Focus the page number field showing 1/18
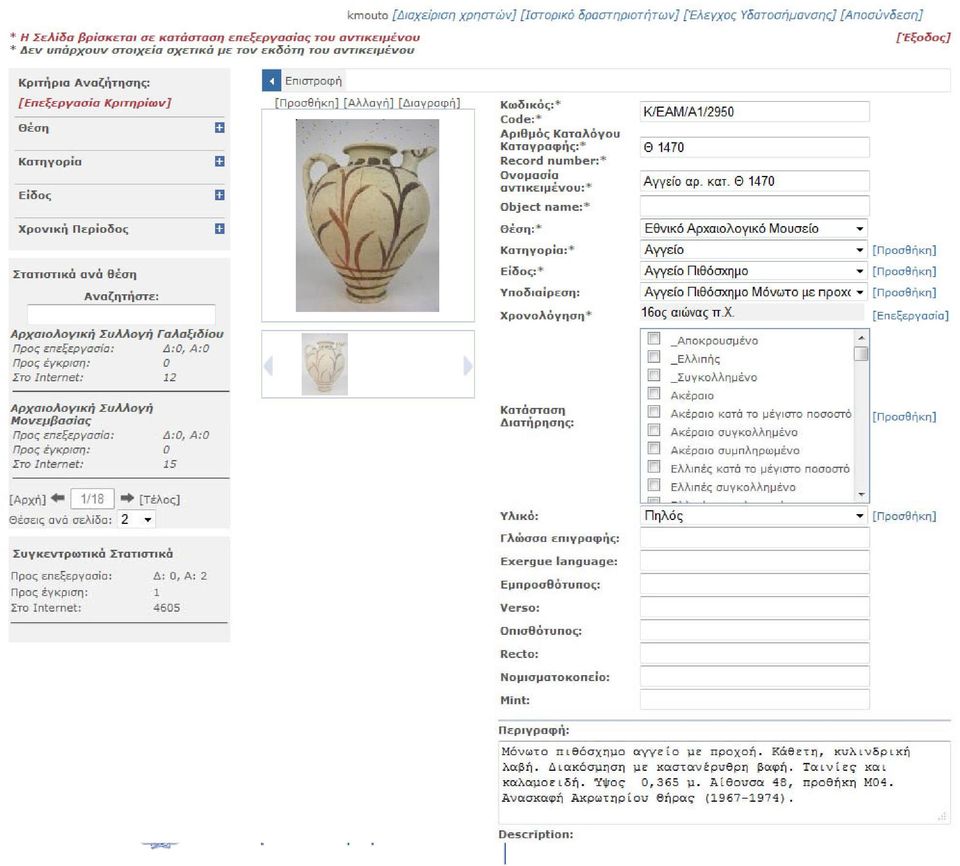The image size is (960, 866). point(92,499)
